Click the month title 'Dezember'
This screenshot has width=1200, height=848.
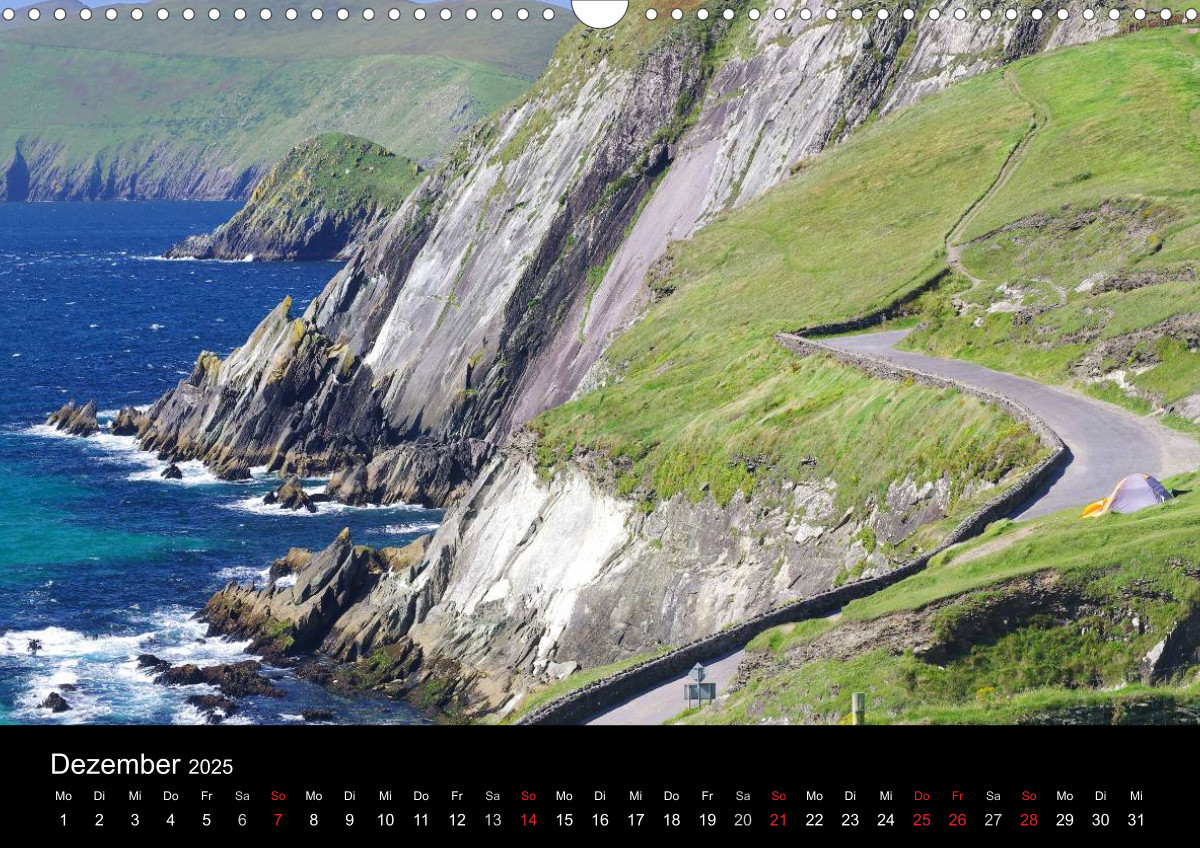click(x=116, y=765)
